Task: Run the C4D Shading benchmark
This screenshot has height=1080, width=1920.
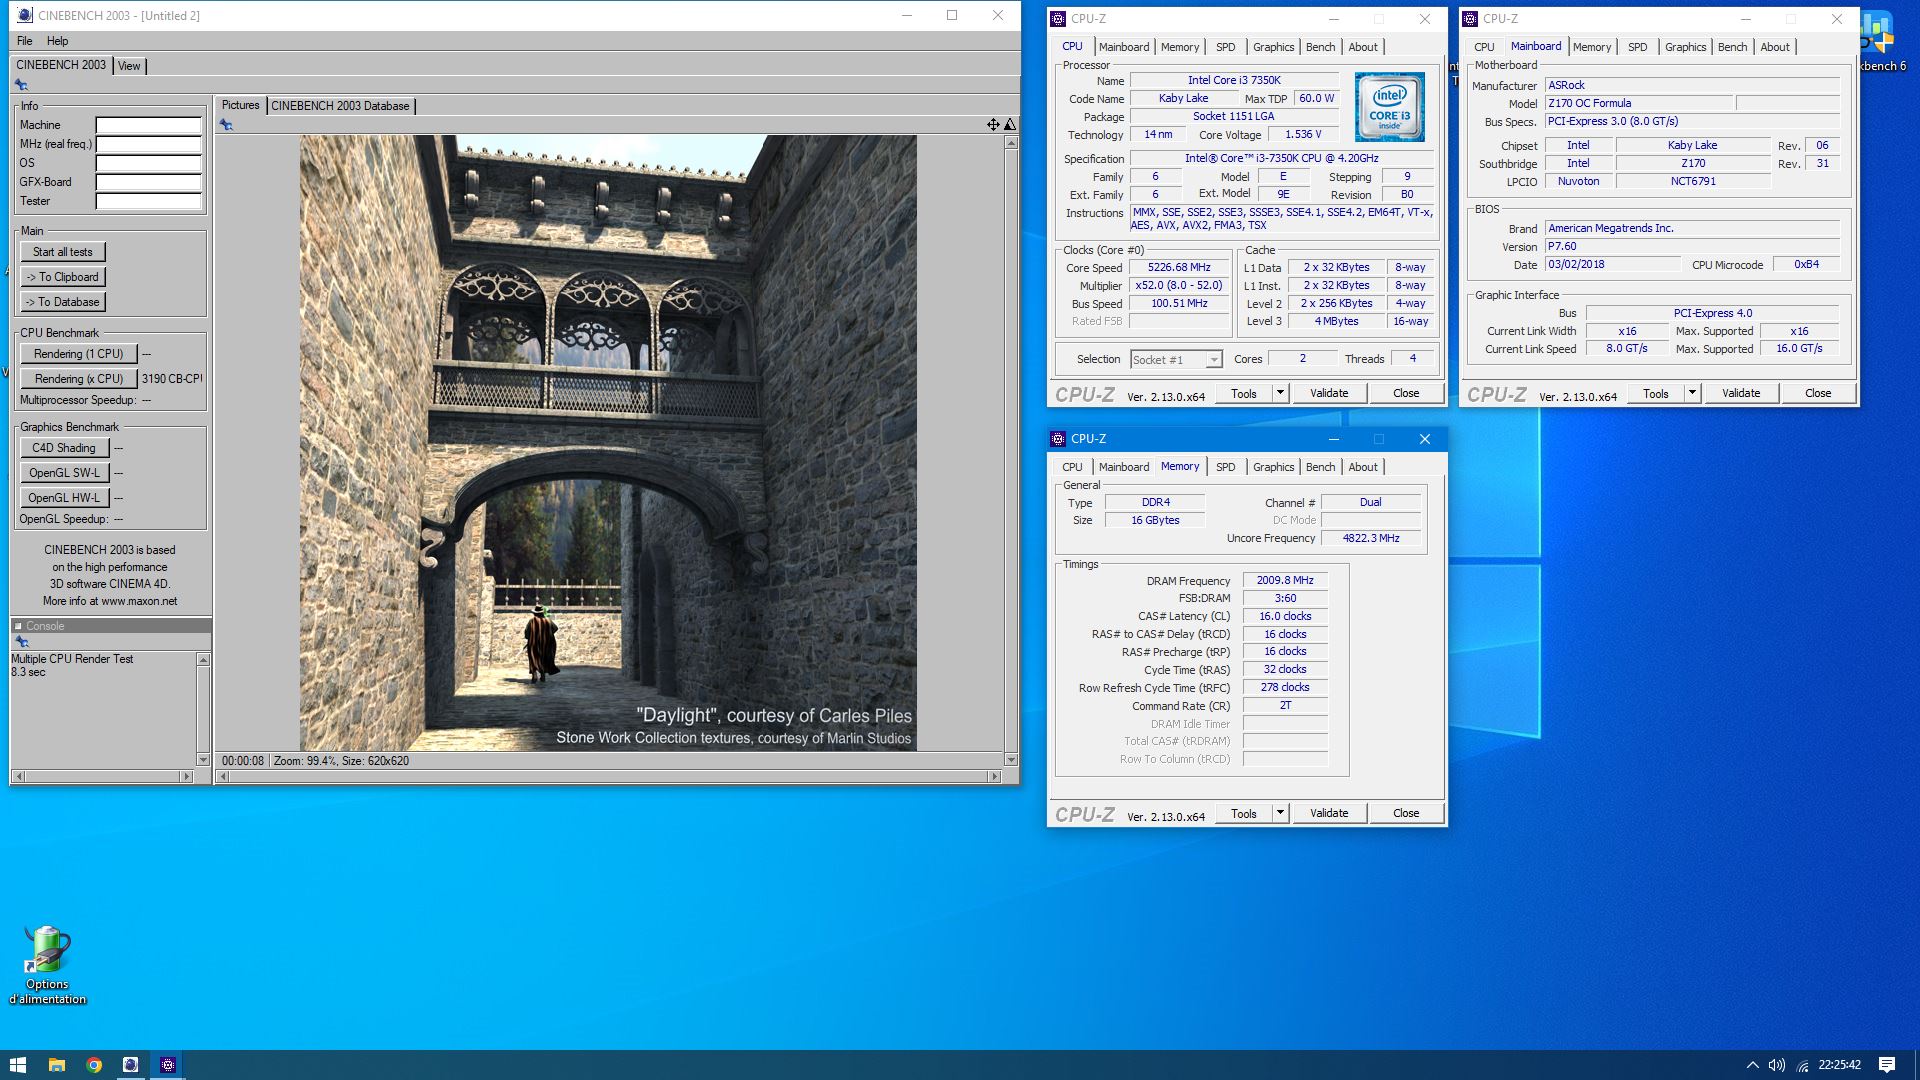Action: coord(64,448)
